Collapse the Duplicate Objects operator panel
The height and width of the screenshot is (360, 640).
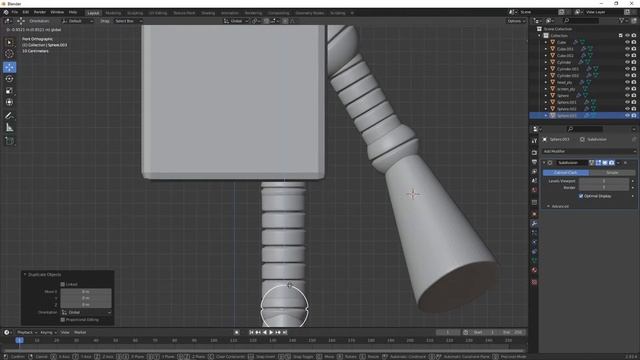[25, 275]
